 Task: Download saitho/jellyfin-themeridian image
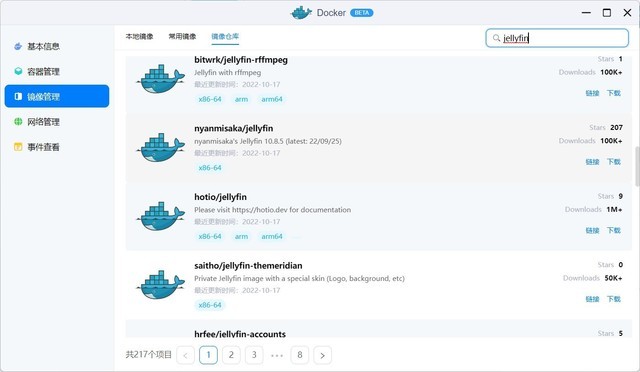pyautogui.click(x=613, y=299)
